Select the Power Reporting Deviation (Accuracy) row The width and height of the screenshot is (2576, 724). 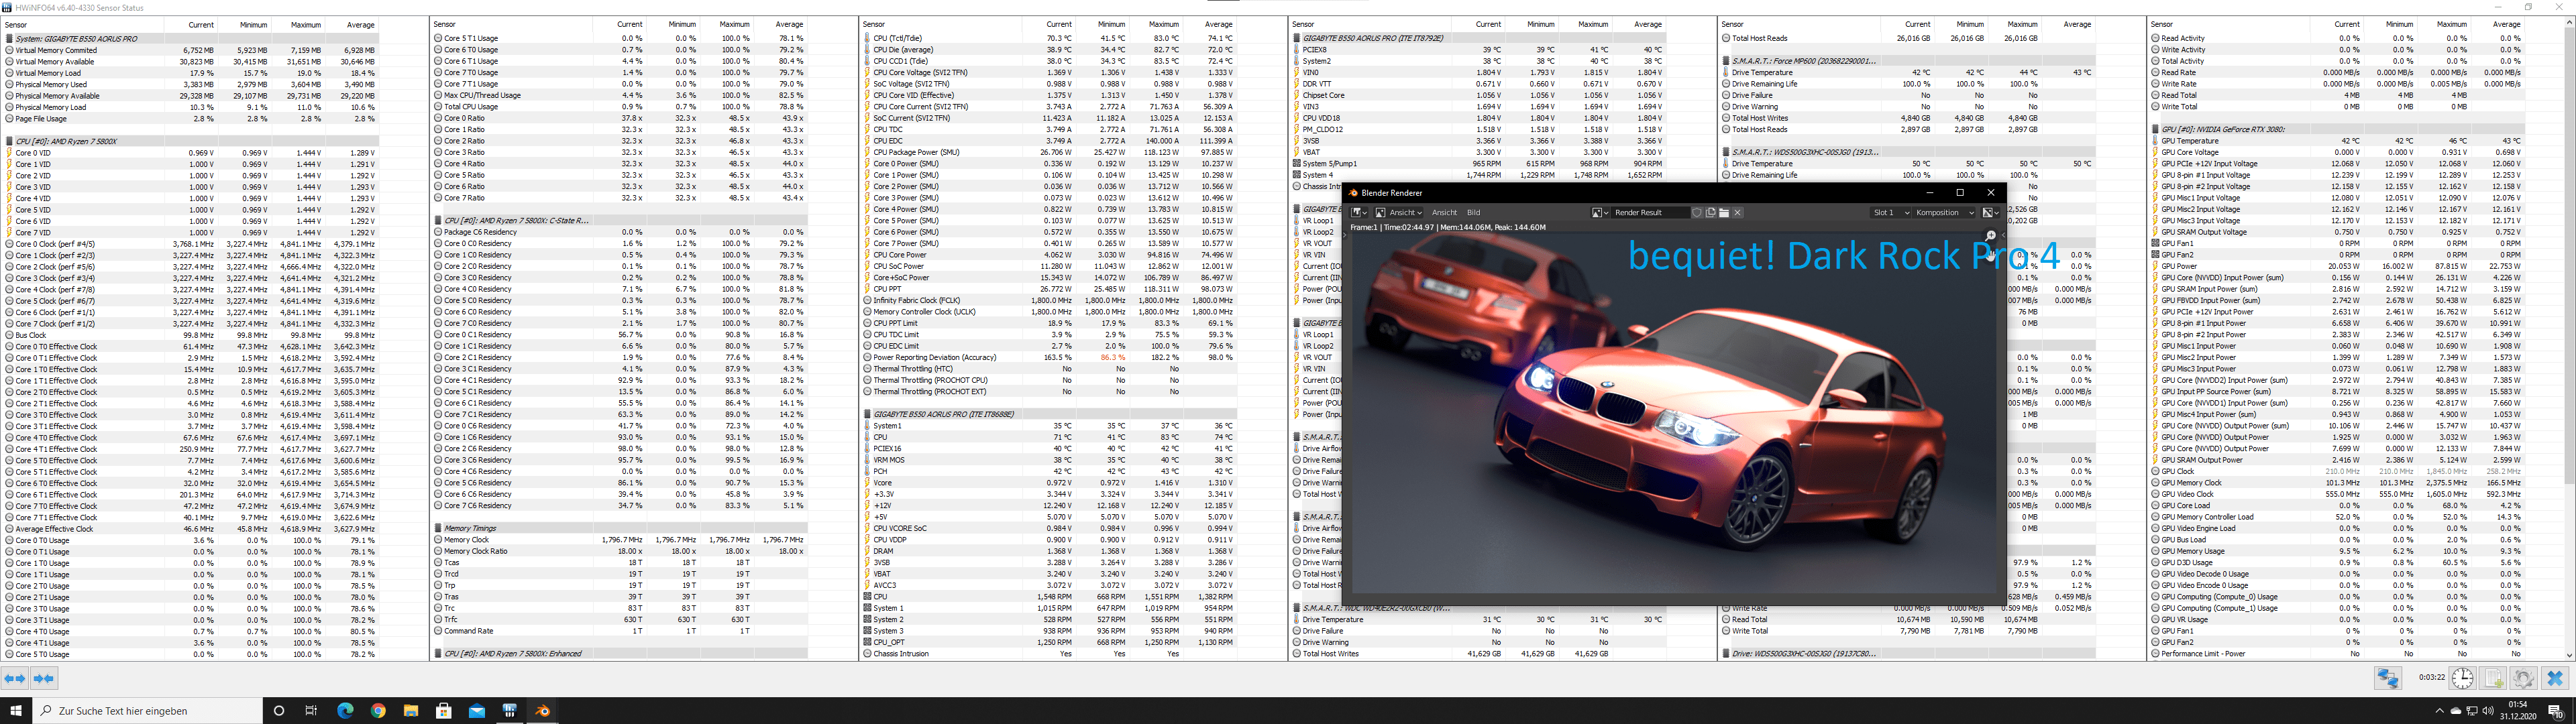pos(1050,357)
